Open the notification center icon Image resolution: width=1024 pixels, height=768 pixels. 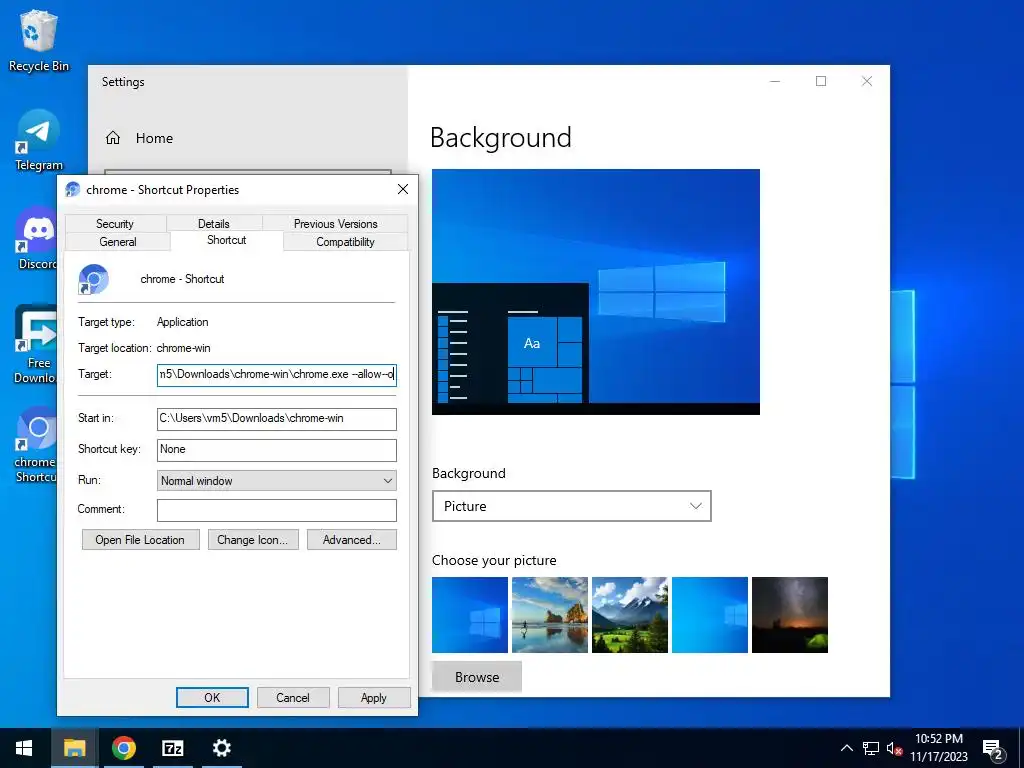tap(993, 750)
